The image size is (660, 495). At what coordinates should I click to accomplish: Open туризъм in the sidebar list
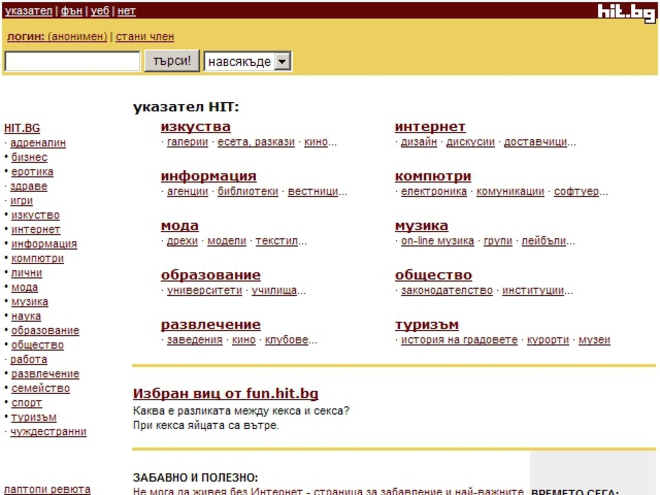click(x=34, y=417)
